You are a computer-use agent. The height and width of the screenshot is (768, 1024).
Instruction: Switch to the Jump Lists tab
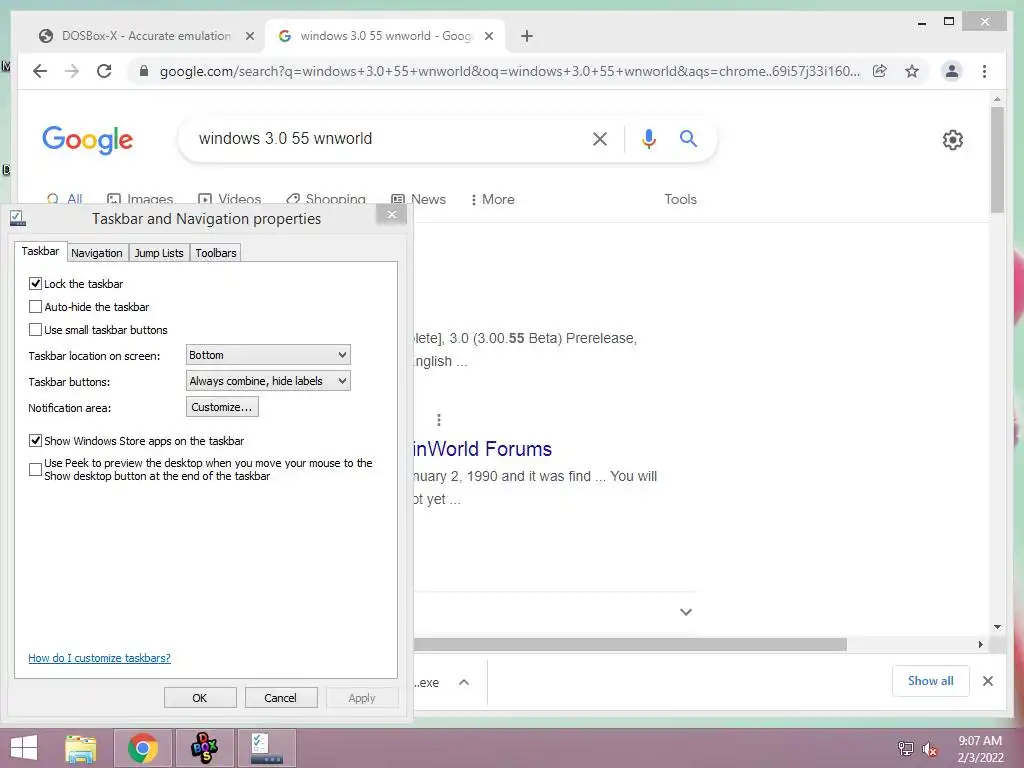point(159,253)
